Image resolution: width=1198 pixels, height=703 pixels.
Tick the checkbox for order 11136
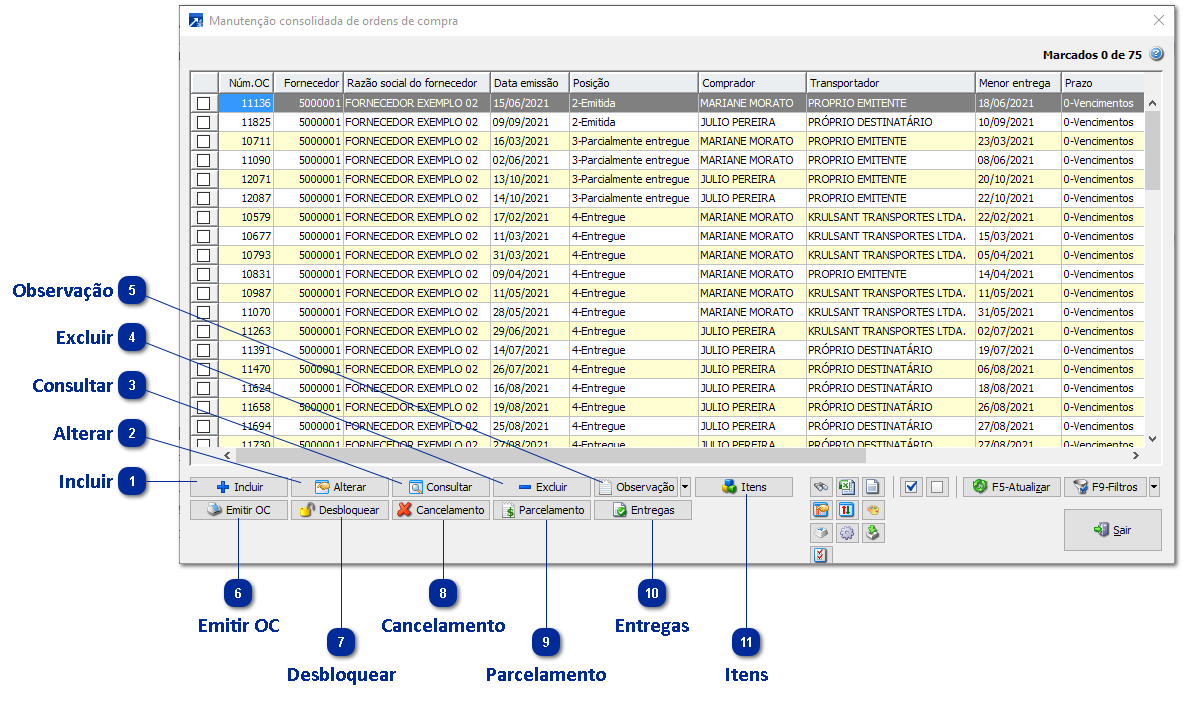tap(204, 103)
